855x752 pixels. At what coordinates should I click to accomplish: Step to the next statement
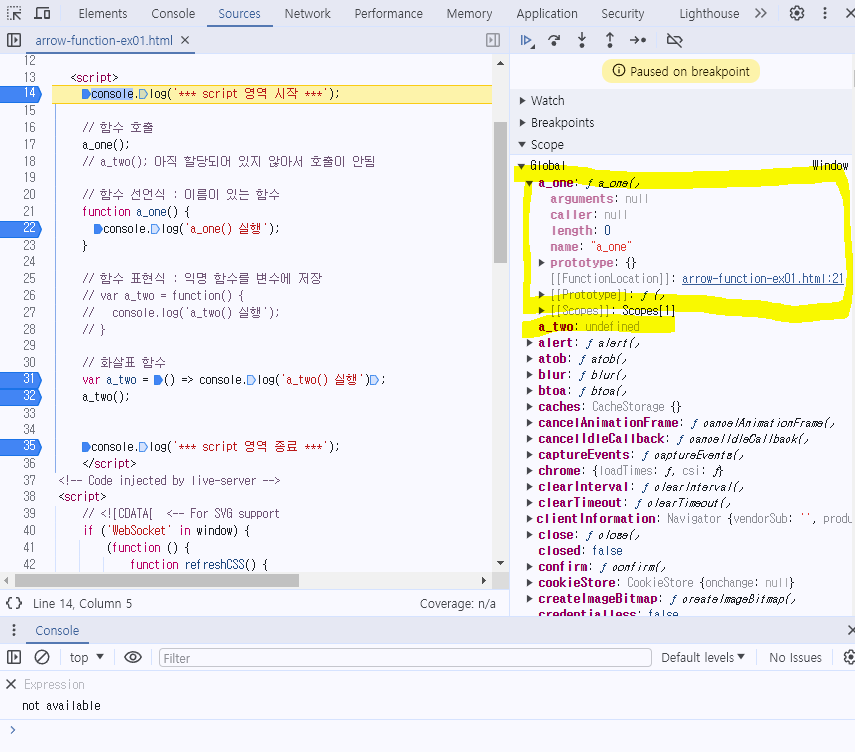[638, 40]
